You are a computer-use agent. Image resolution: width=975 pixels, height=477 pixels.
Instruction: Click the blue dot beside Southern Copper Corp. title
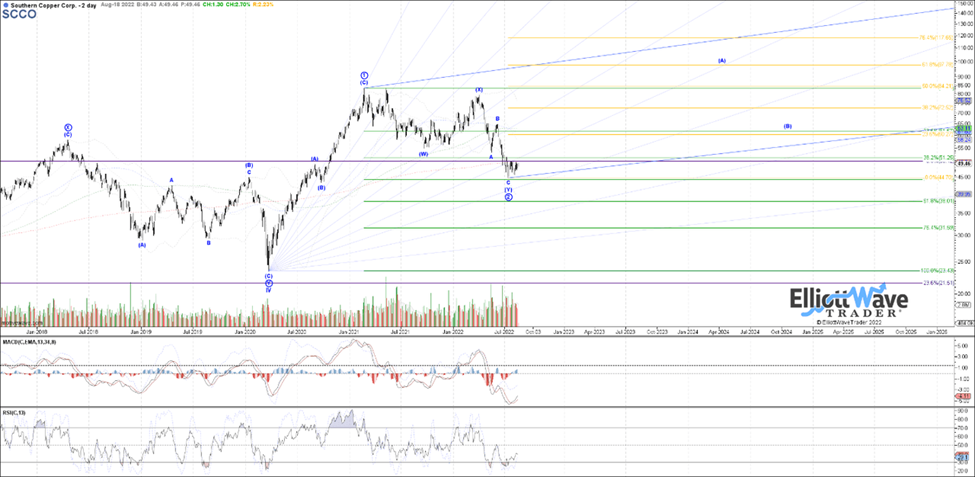coord(3,5)
